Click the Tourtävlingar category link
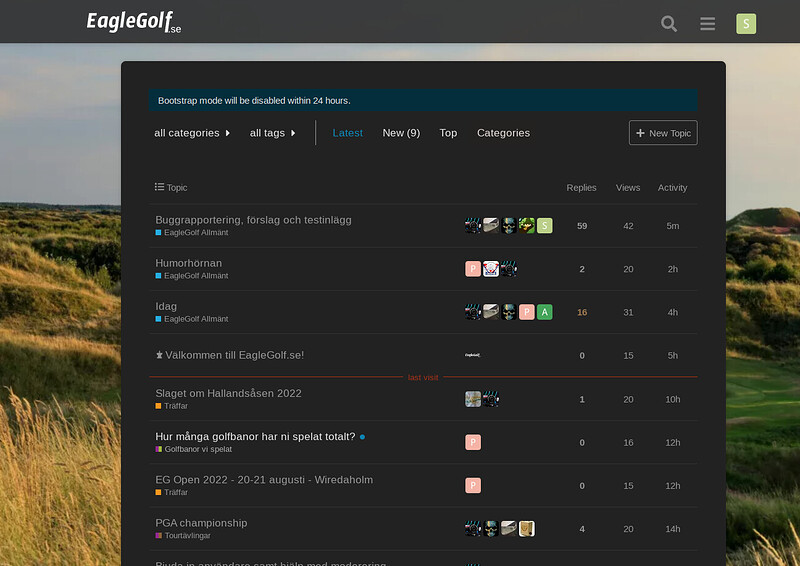 [183, 535]
